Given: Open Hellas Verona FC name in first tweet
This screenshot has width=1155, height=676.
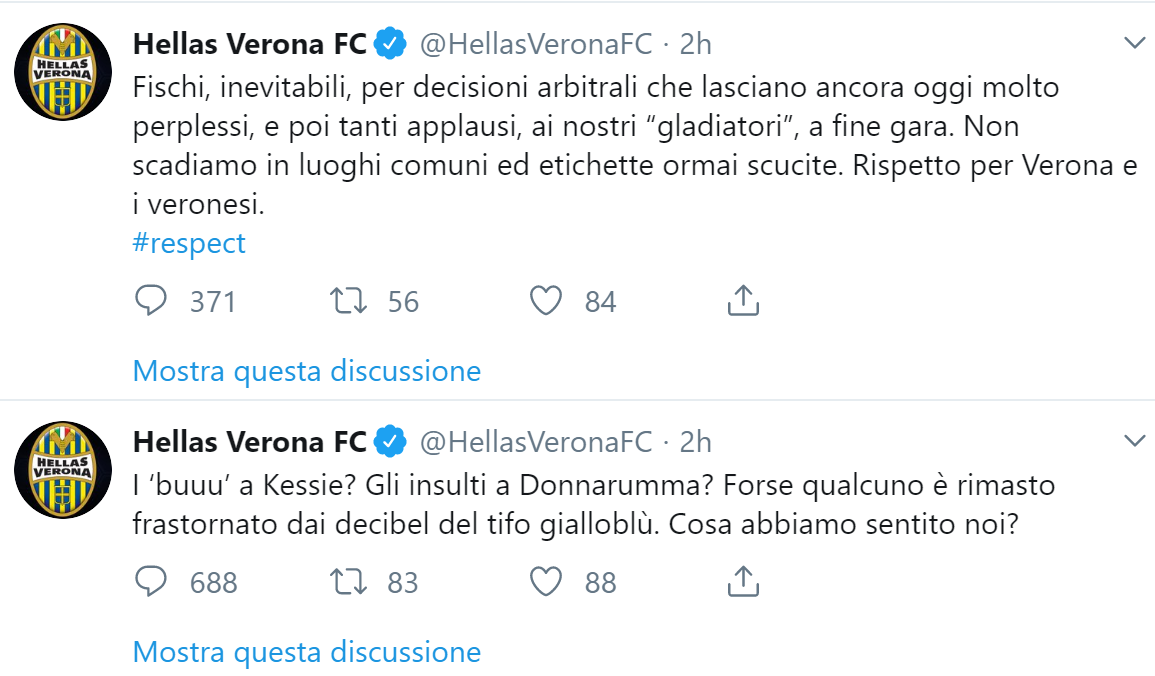Looking at the screenshot, I should [250, 44].
